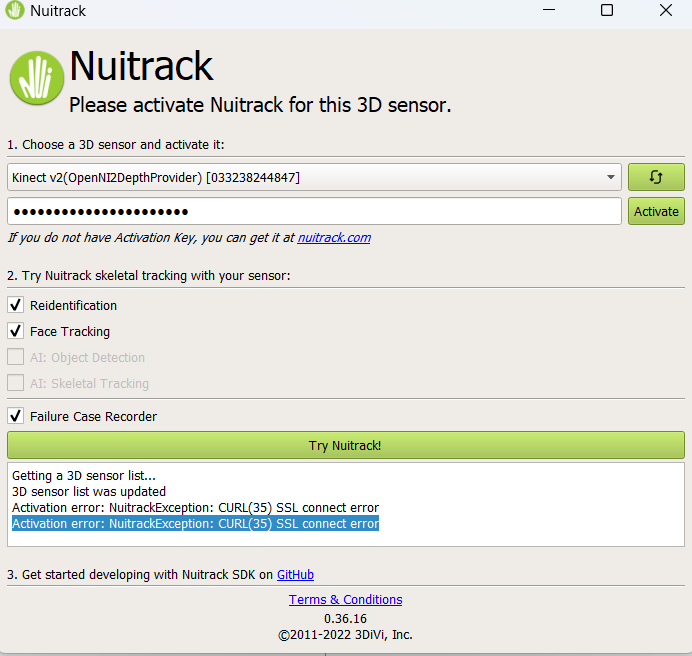Maximize the Nuitrack window
The image size is (692, 656).
click(607, 10)
